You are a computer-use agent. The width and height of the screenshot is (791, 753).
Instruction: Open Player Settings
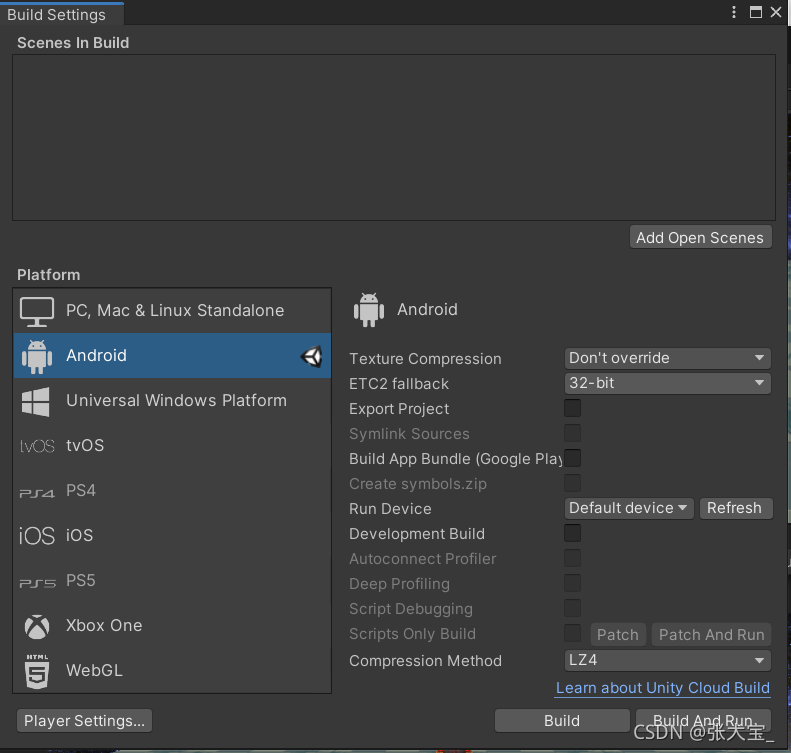(84, 721)
